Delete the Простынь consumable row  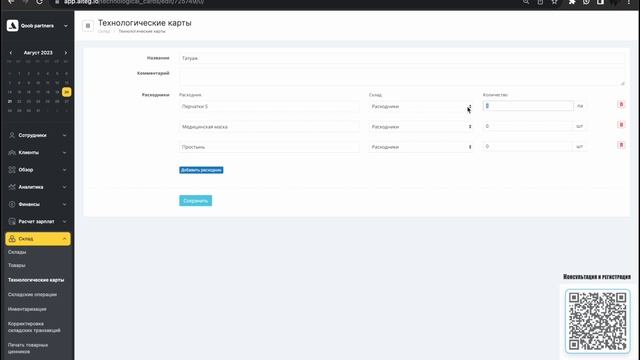[x=621, y=145]
